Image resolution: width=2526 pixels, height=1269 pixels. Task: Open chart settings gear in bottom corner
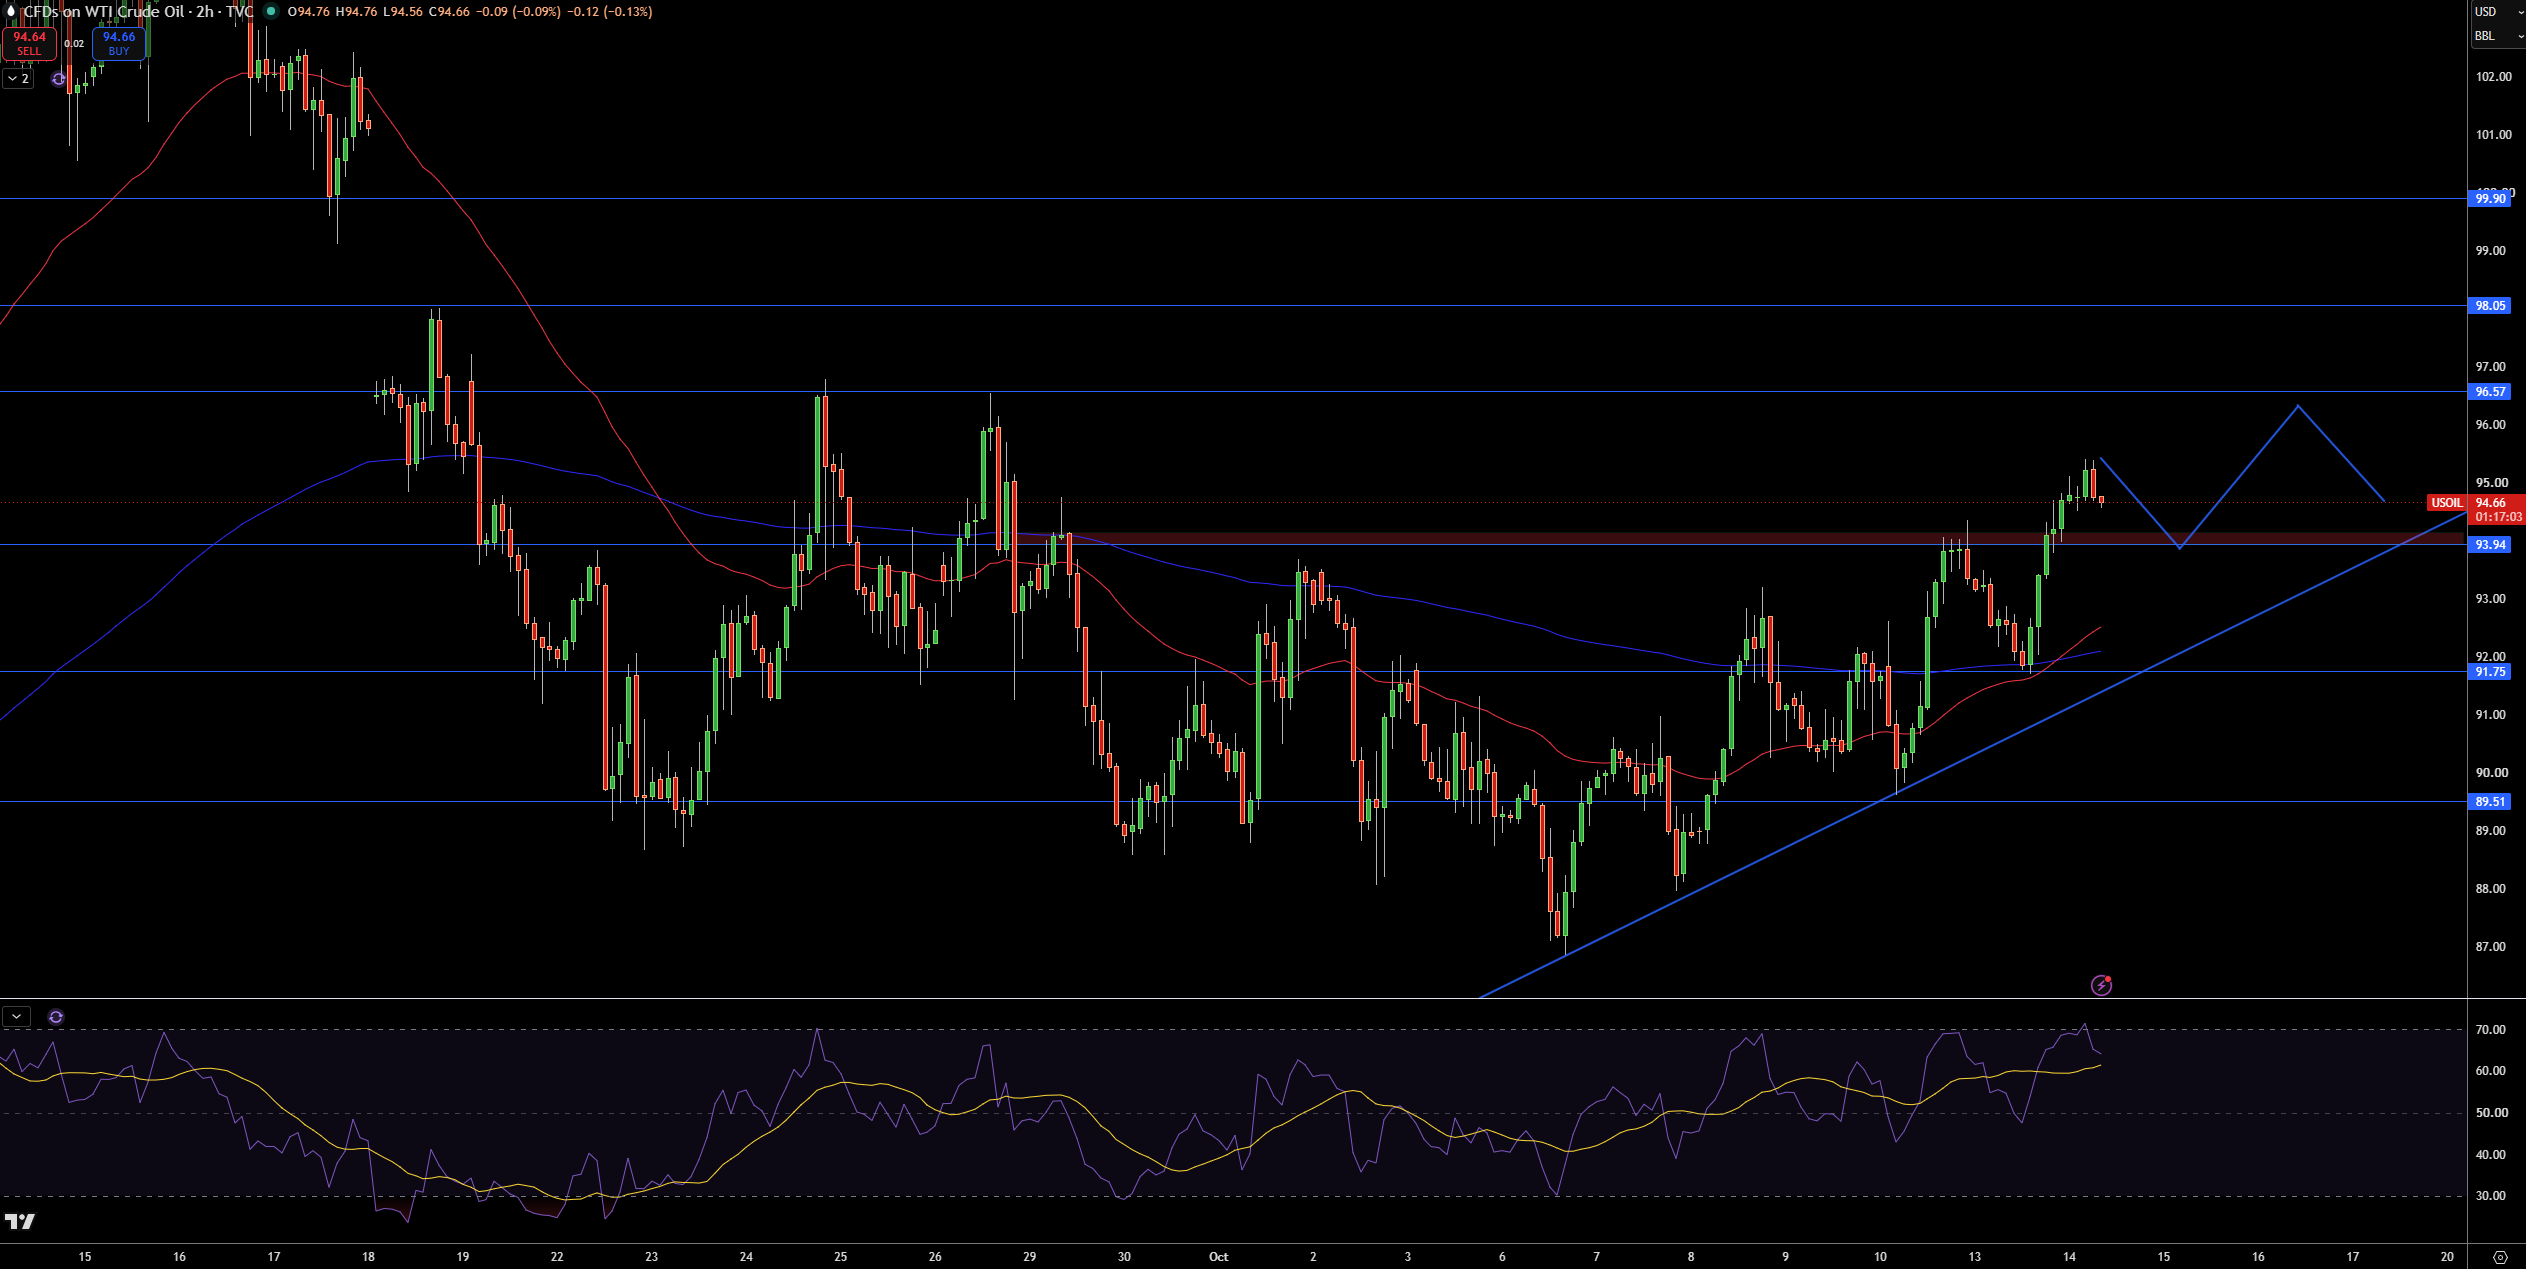pos(2500,1257)
